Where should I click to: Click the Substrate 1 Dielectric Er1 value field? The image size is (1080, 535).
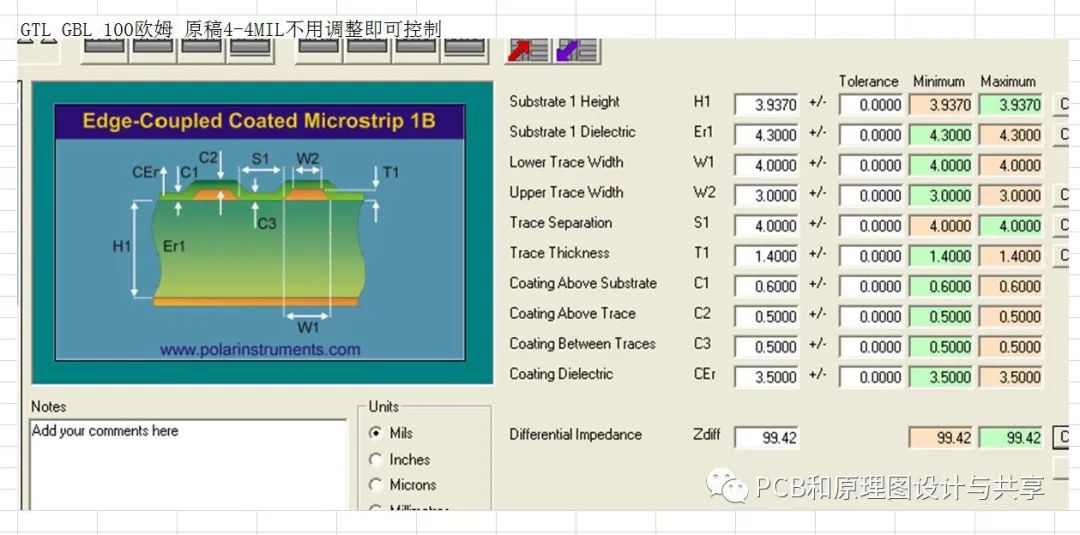point(766,135)
